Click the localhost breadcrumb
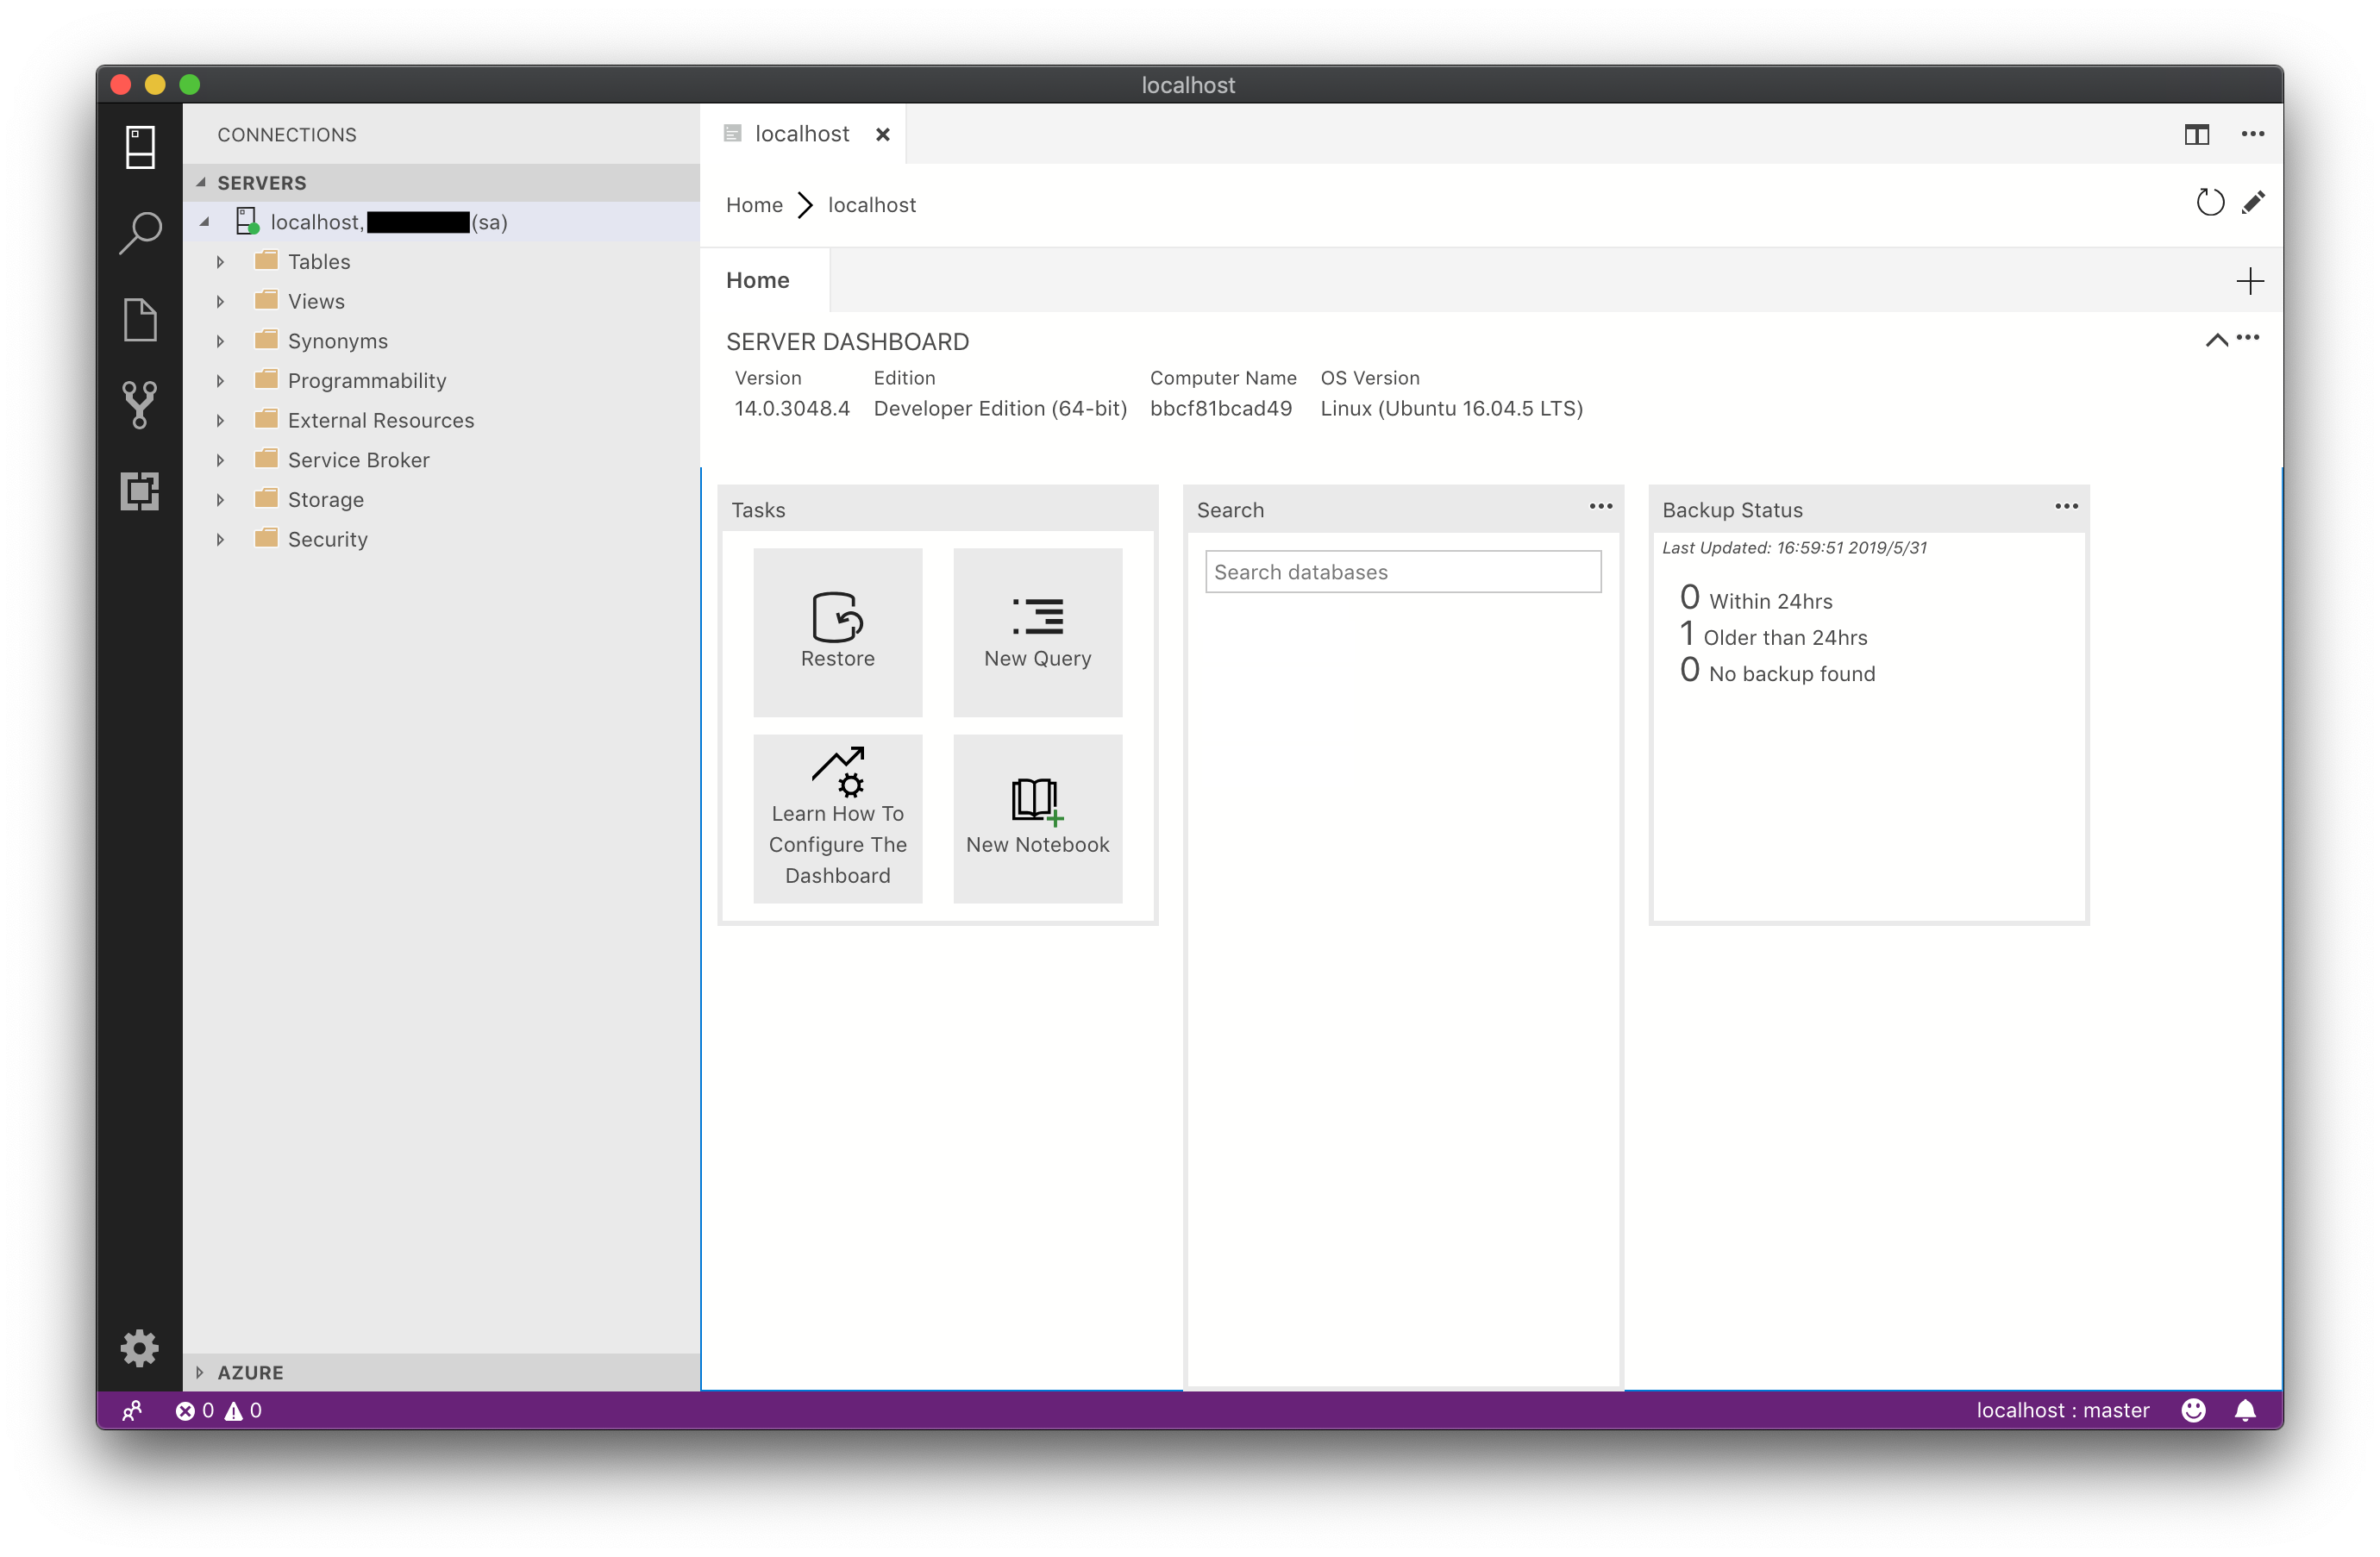Image resolution: width=2380 pixels, height=1557 pixels. tap(871, 205)
